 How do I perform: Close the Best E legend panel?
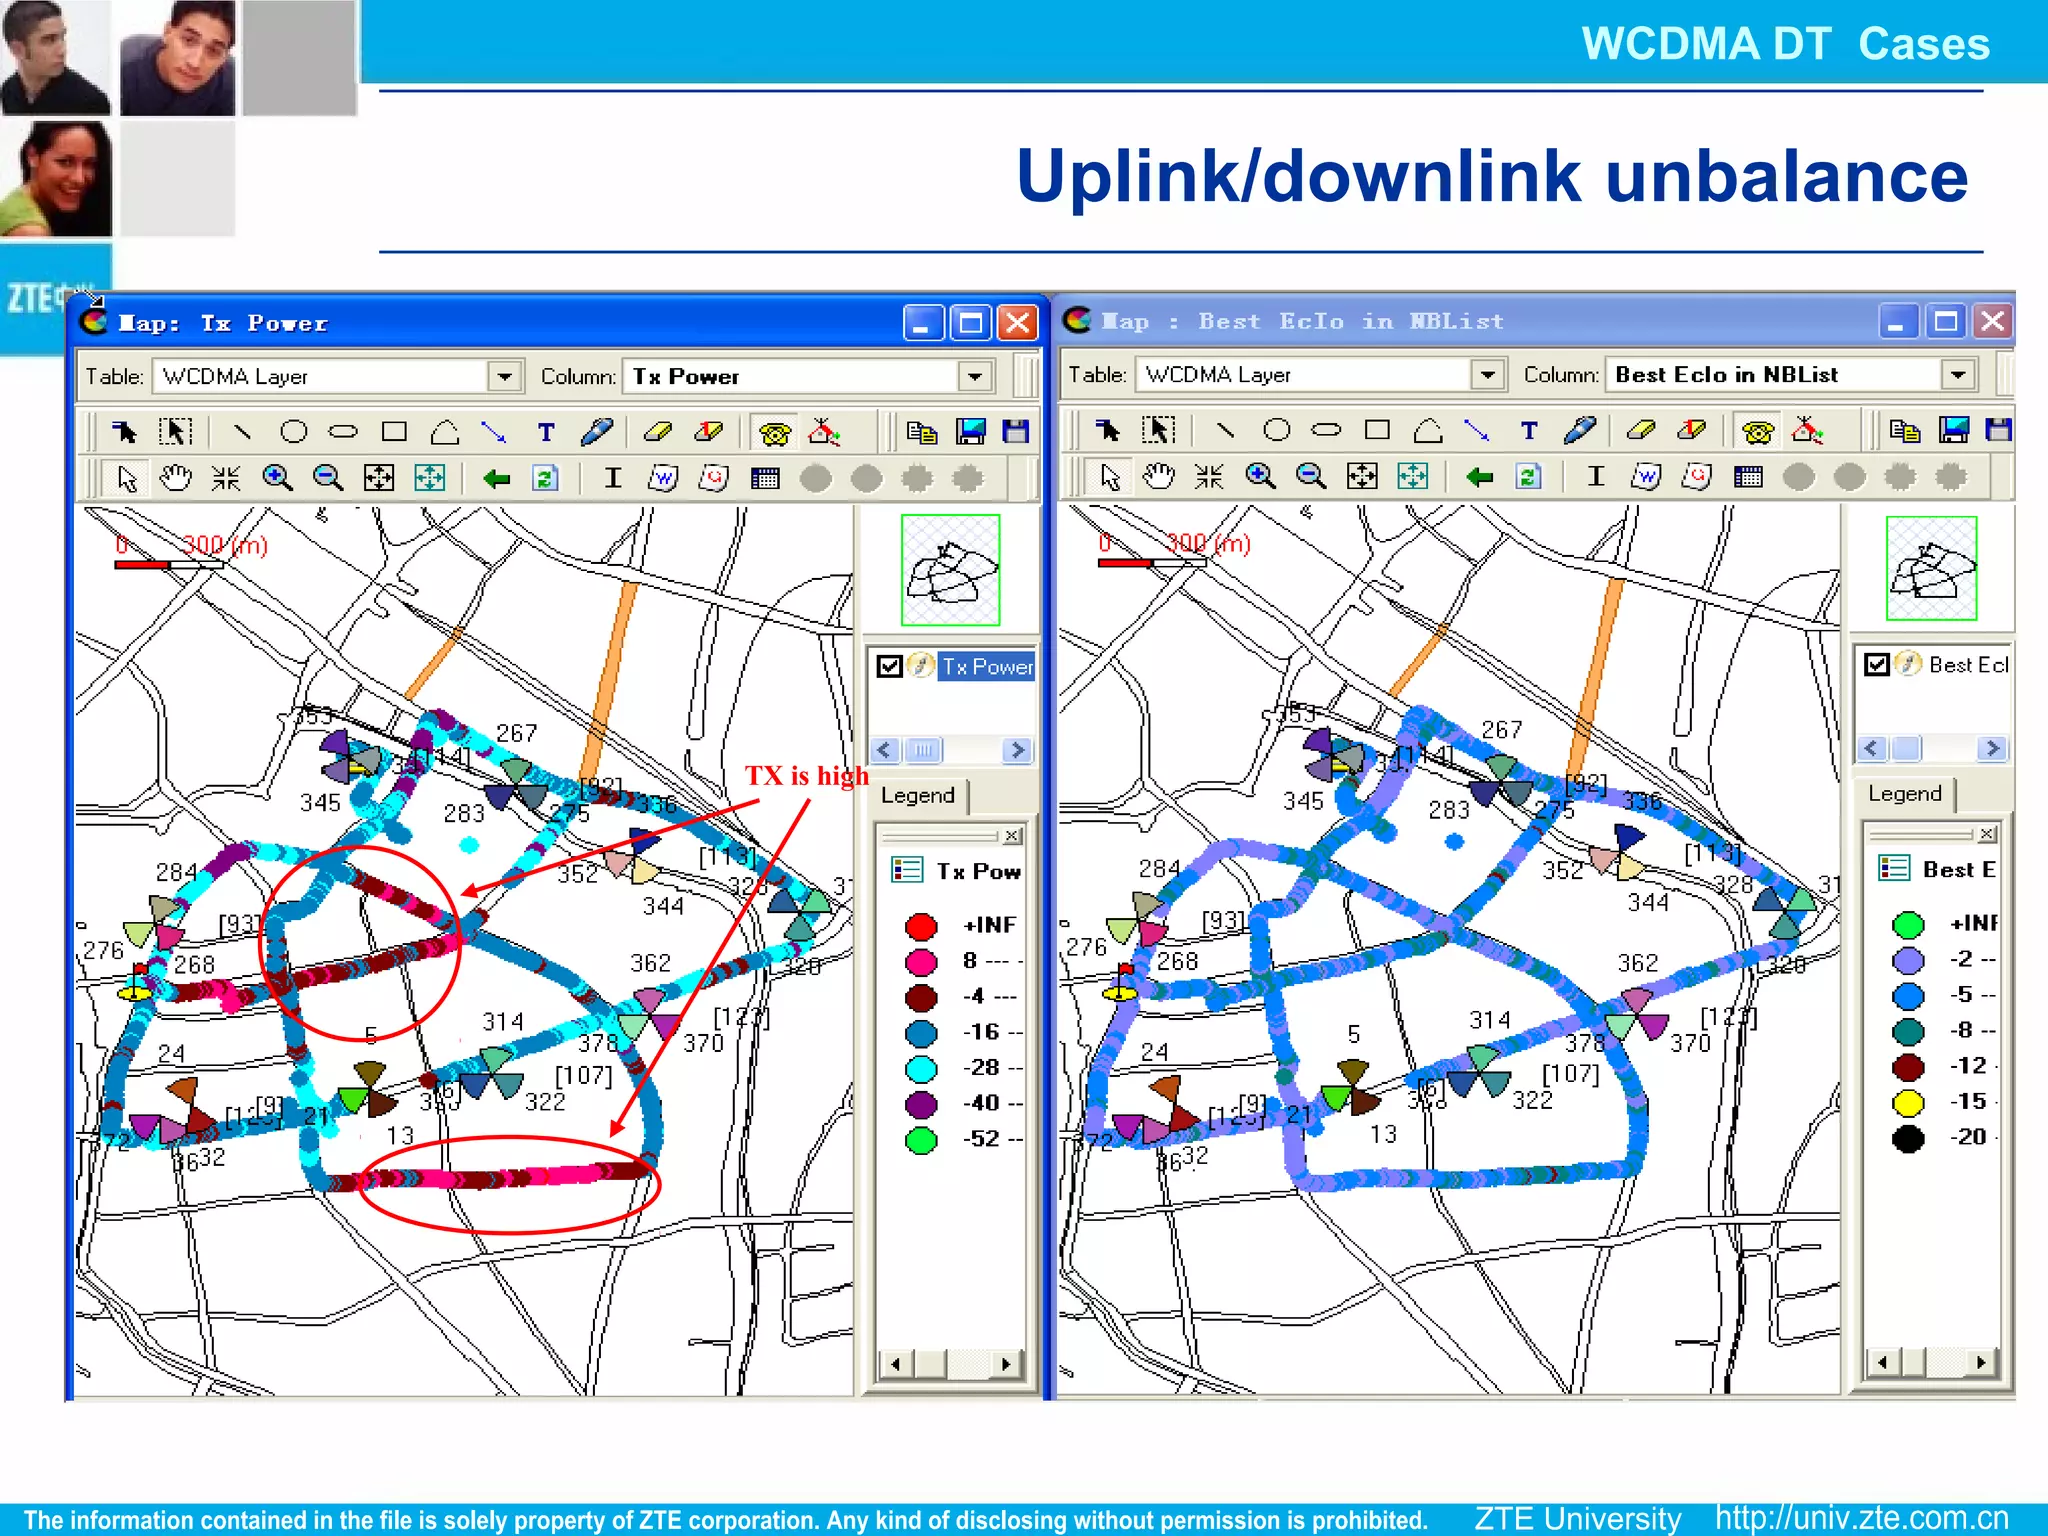point(1987,834)
